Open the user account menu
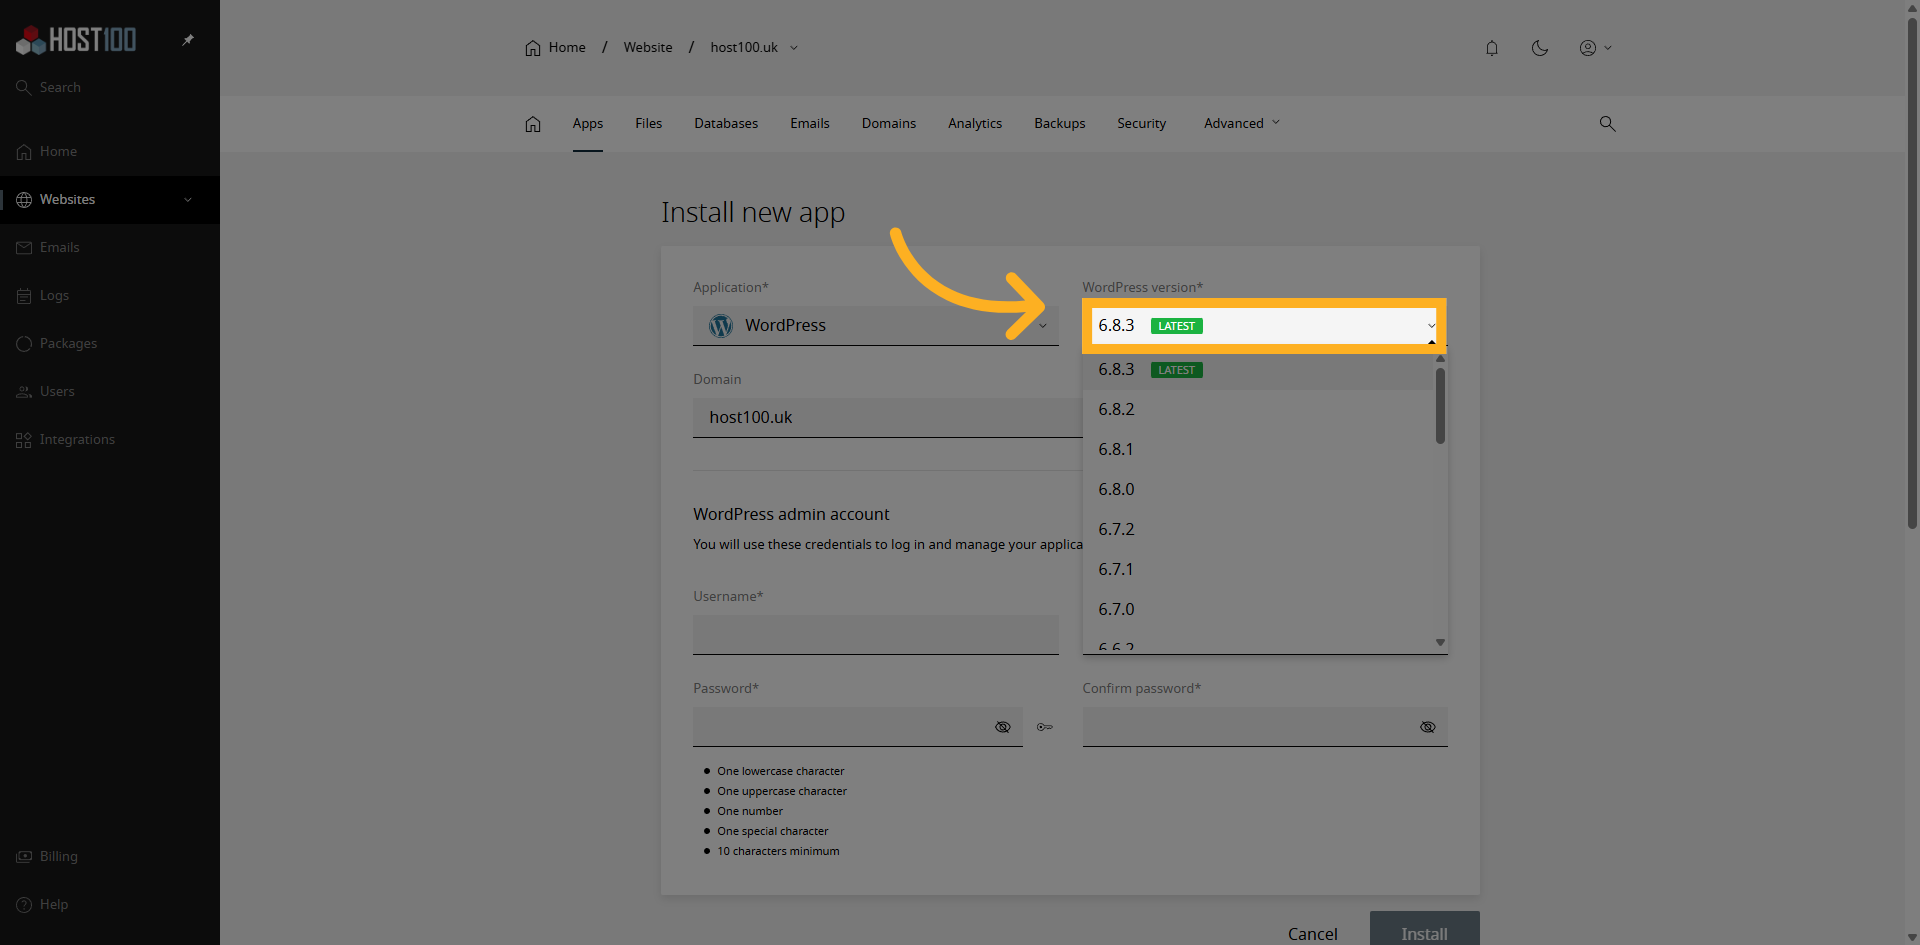Image resolution: width=1920 pixels, height=945 pixels. tap(1595, 48)
